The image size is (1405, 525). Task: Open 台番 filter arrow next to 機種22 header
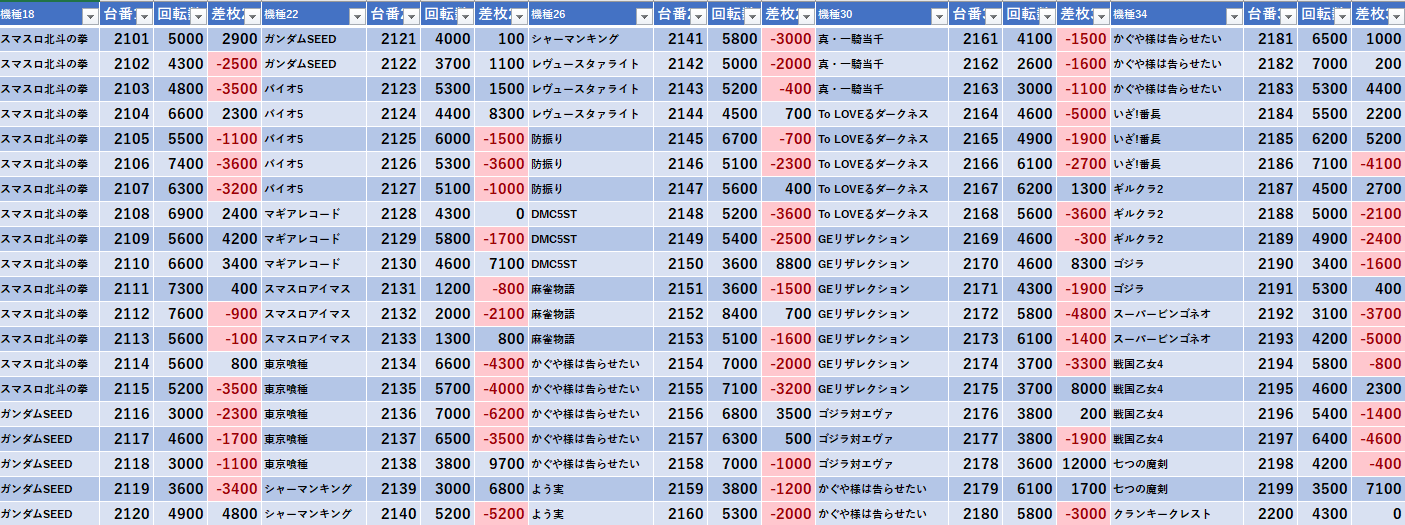pos(411,16)
